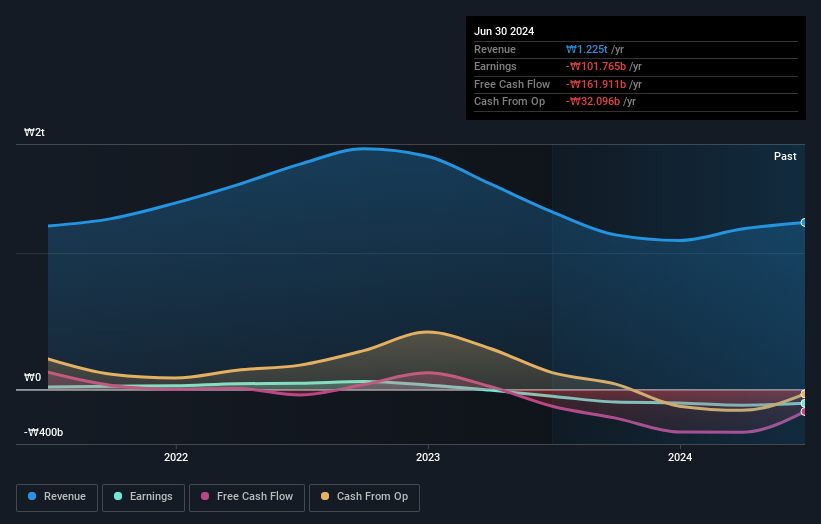Click the 2023 axis label
Screen dimensions: 821x524
click(x=428, y=457)
